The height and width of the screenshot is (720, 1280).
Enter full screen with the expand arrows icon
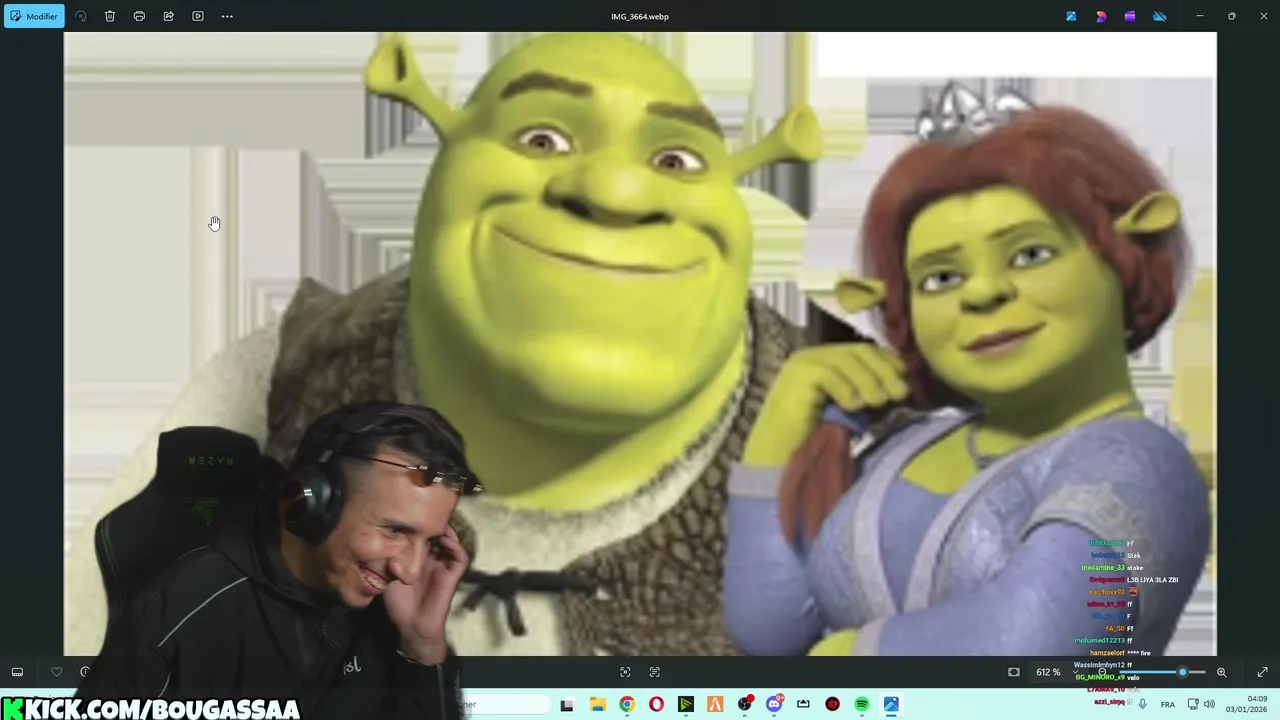pyautogui.click(x=1262, y=672)
